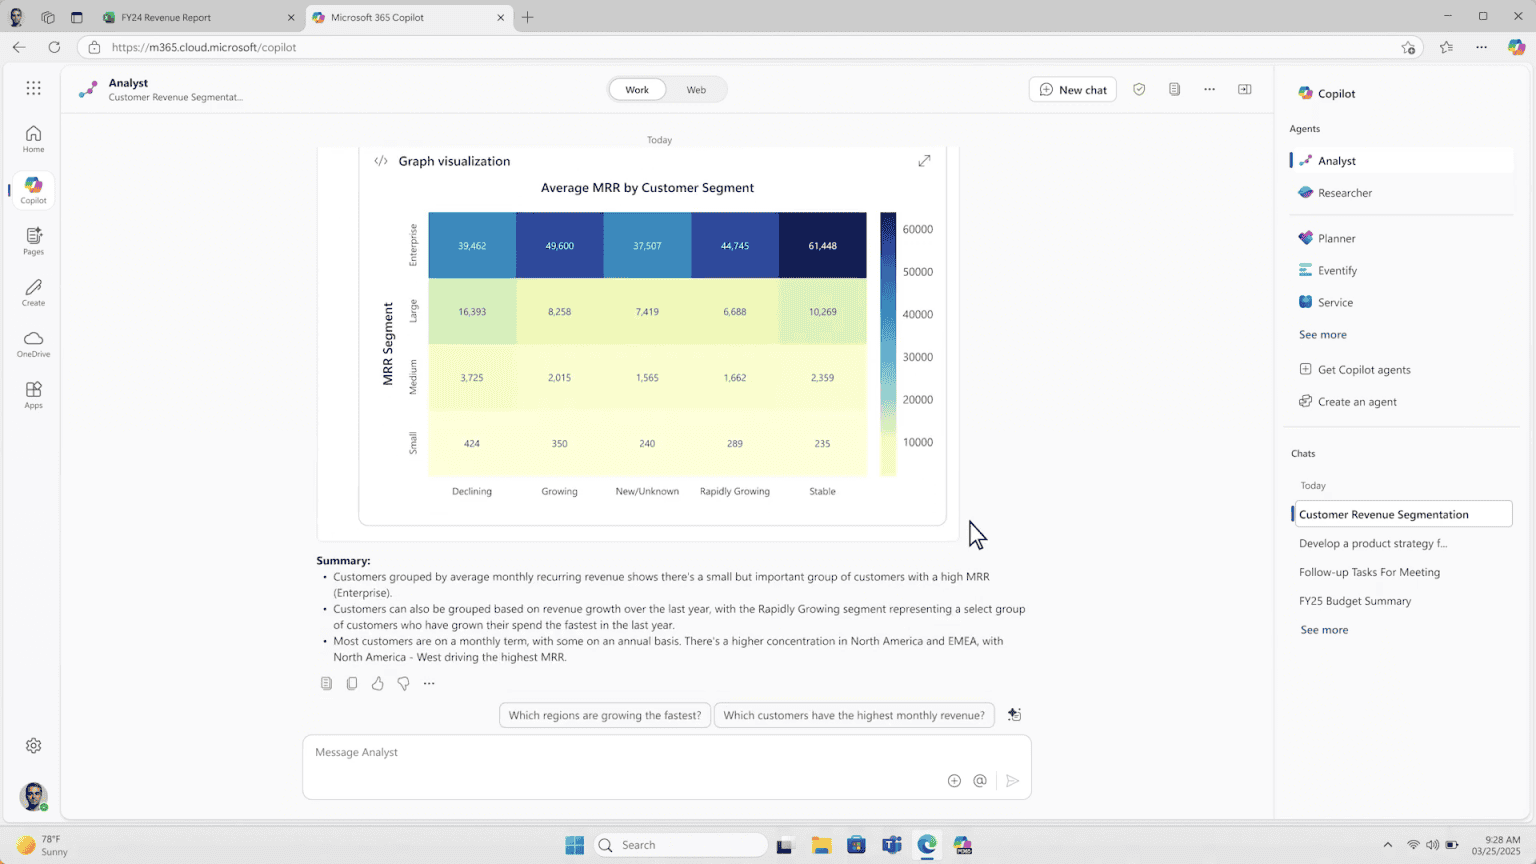Start a New chat
This screenshot has width=1536, height=864.
tap(1072, 90)
